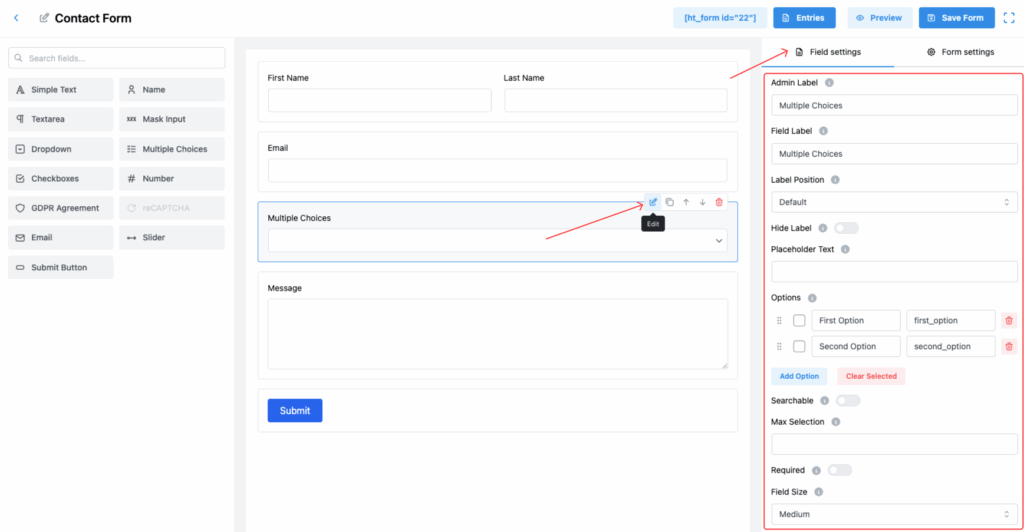Open the Field Size dropdown
1024x532 pixels.
[x=894, y=514]
